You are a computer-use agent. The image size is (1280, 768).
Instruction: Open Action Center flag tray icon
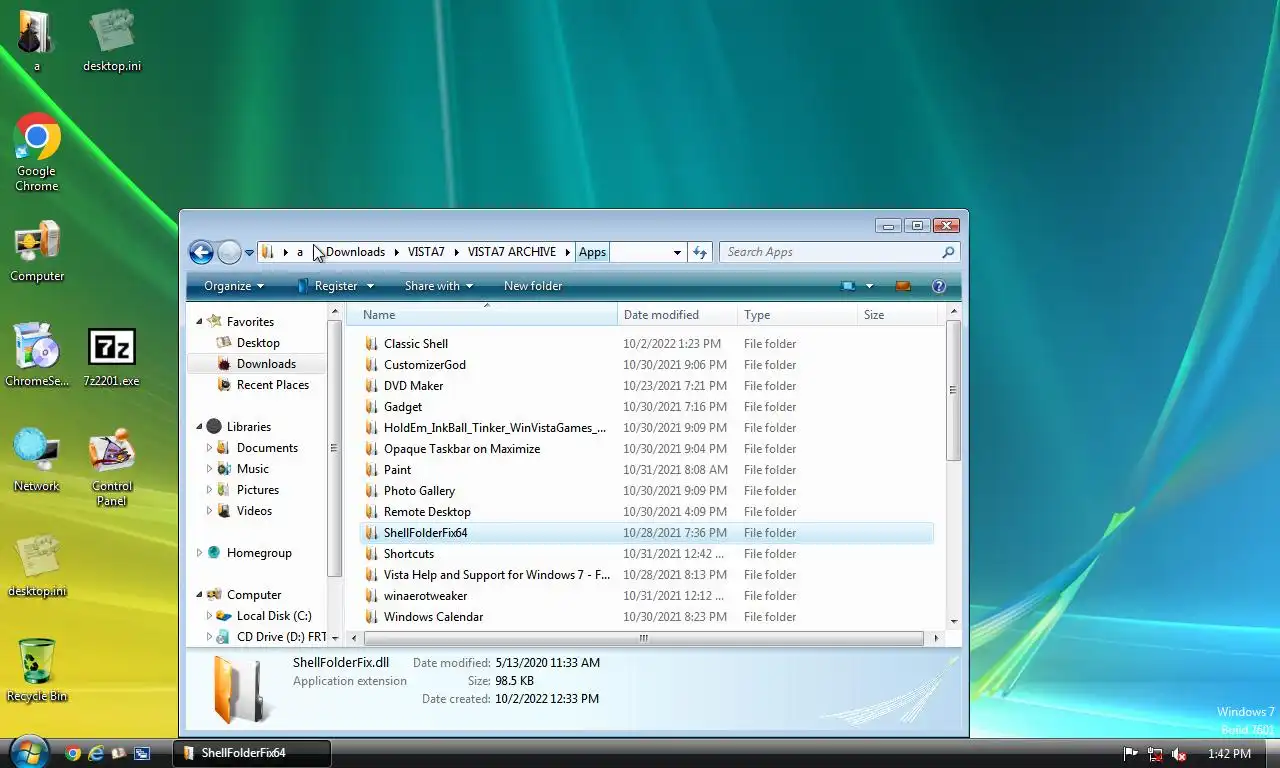point(1131,754)
